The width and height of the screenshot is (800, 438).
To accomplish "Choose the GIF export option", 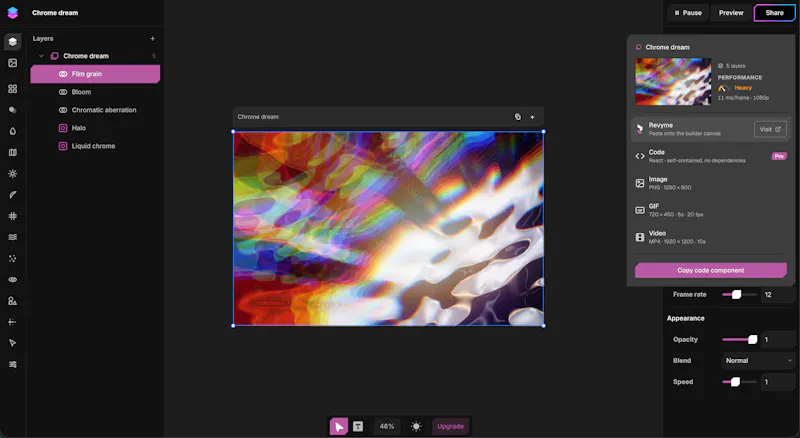I will click(710, 210).
